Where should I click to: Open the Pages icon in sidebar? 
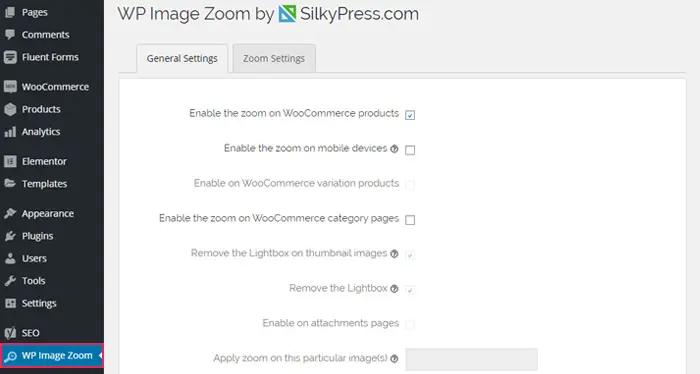(x=10, y=12)
